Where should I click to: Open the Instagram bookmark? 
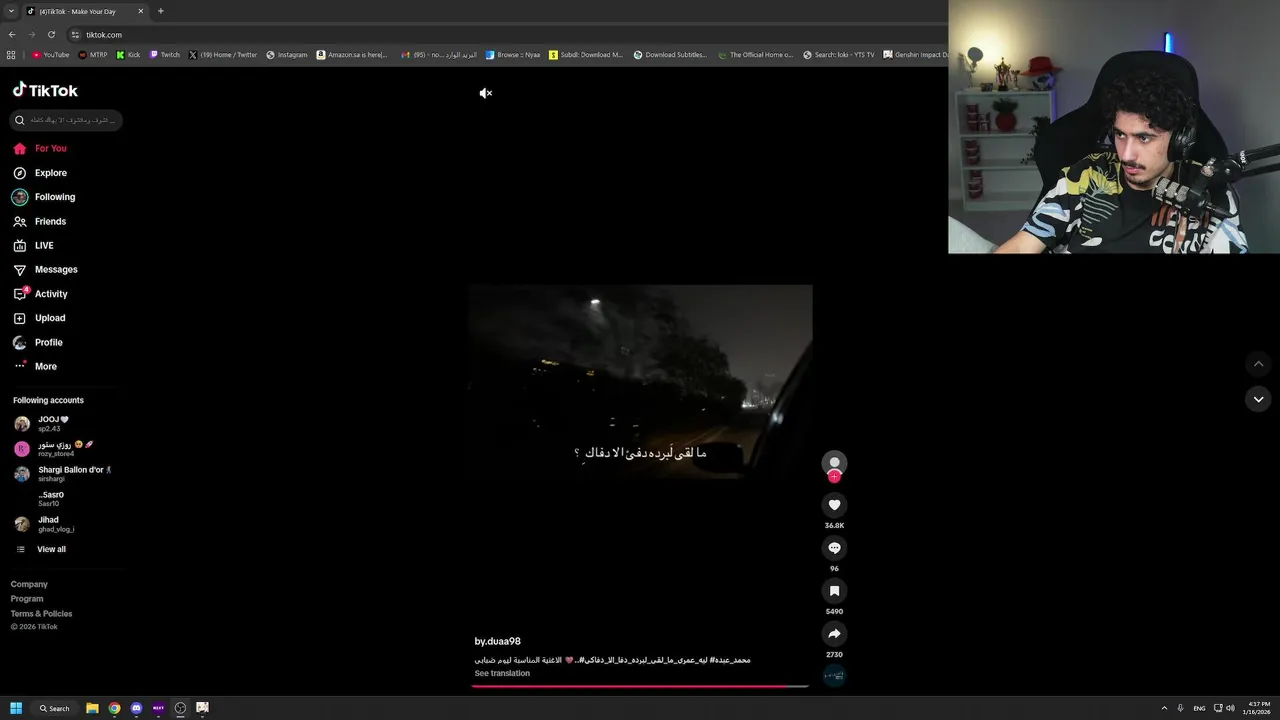(287, 55)
